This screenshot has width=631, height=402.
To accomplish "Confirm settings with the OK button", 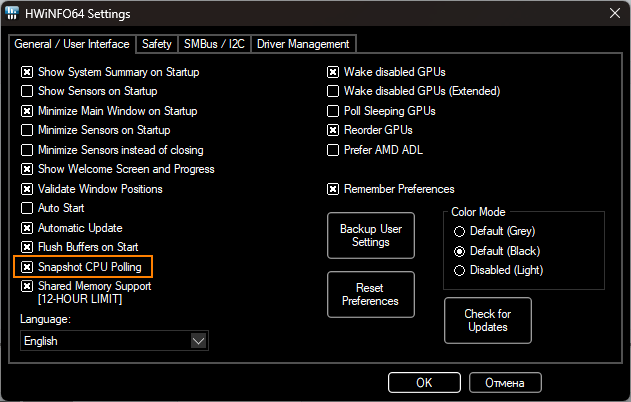I will (x=424, y=382).
